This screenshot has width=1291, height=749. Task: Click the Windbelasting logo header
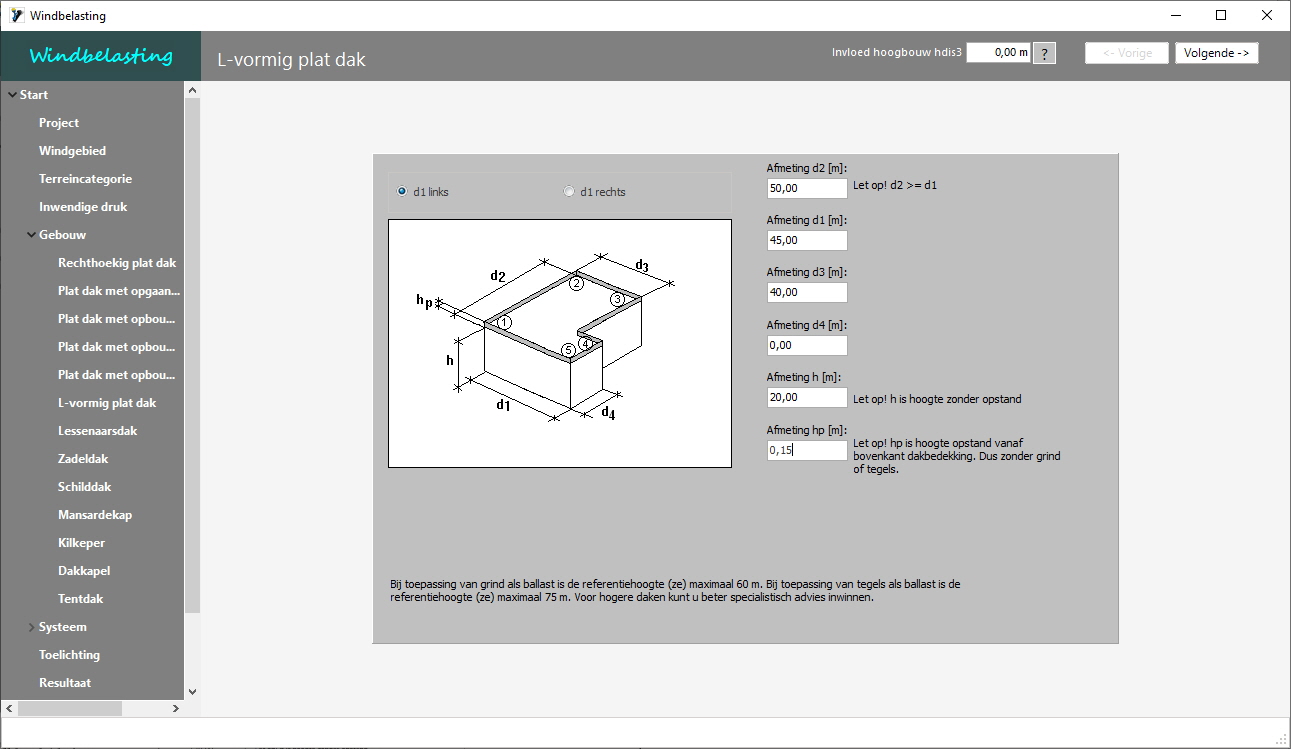[x=101, y=56]
